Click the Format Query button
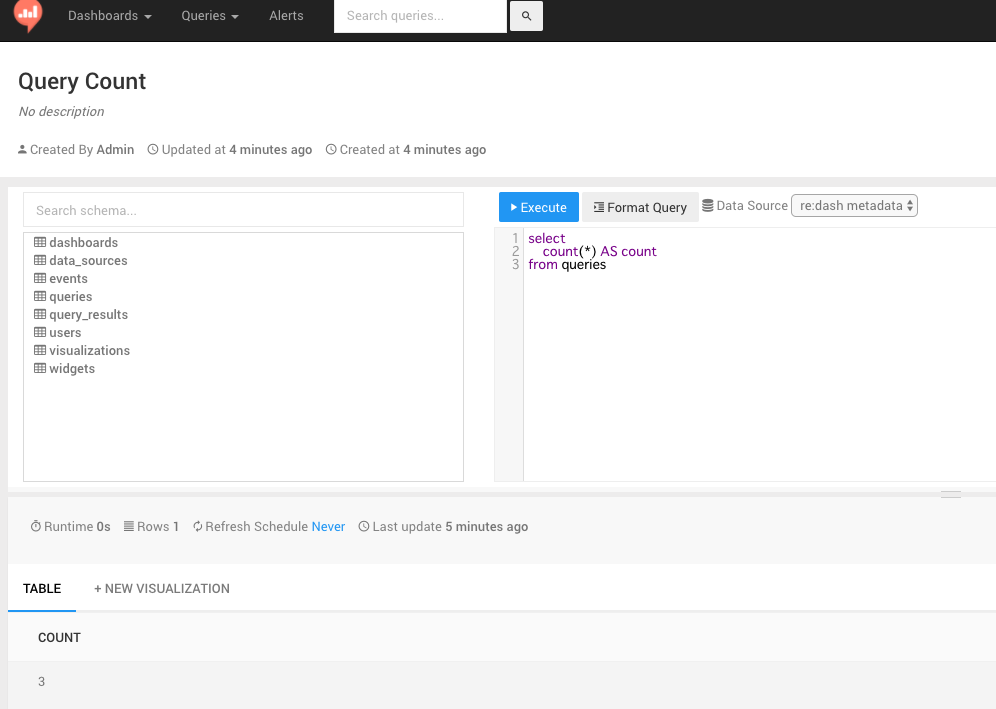 (640, 207)
